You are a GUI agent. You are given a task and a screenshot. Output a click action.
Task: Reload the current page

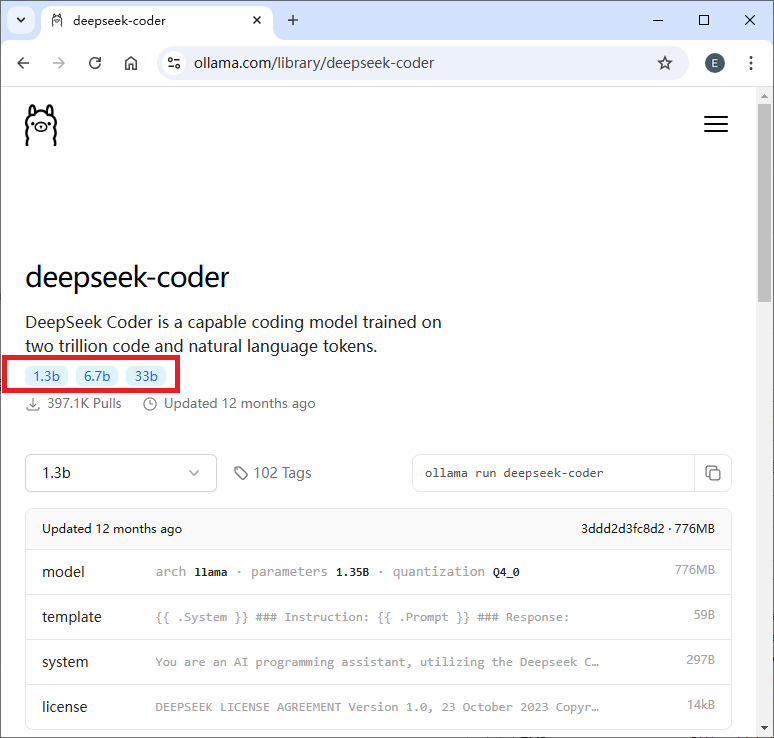pyautogui.click(x=95, y=63)
